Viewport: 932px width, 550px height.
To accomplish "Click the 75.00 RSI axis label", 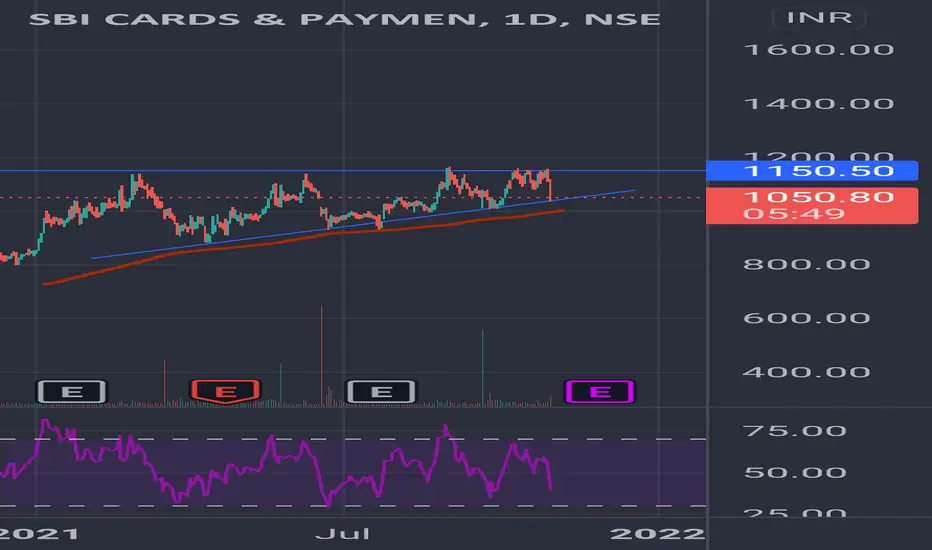I will pos(795,430).
